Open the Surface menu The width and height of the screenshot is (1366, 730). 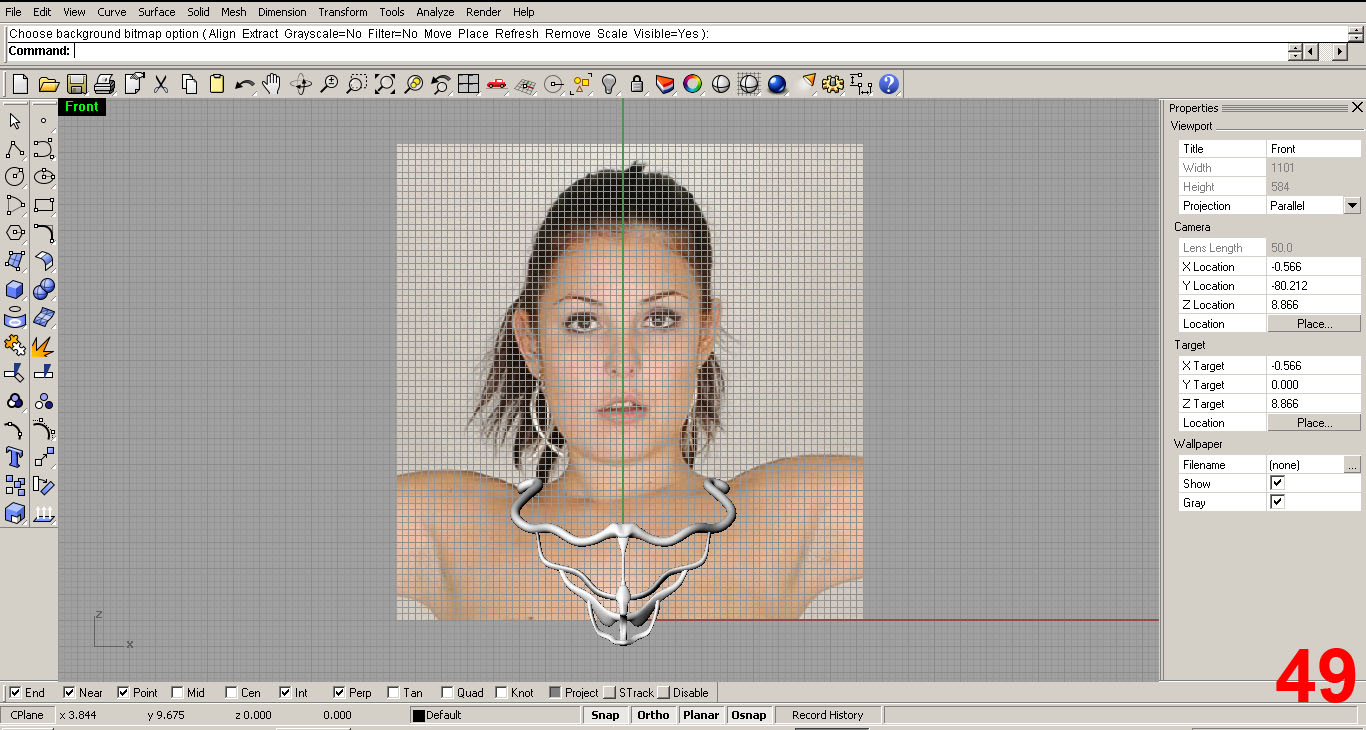pos(157,12)
